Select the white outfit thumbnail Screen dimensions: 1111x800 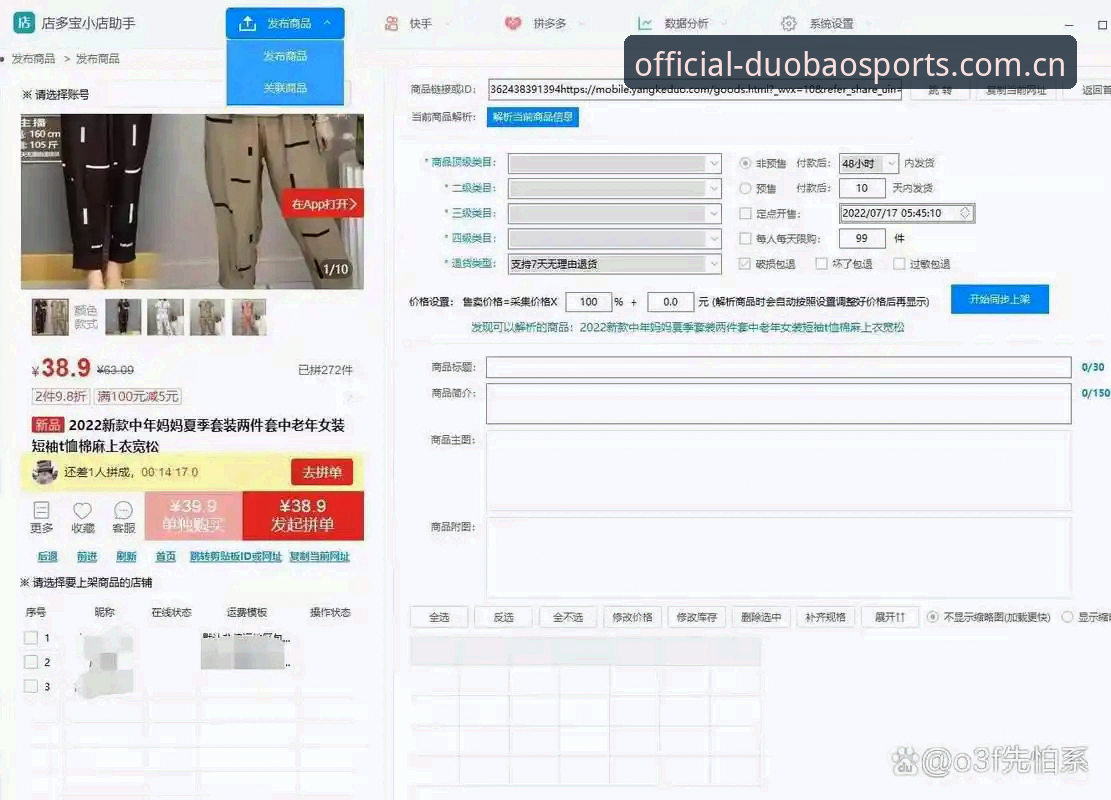(x=165, y=317)
